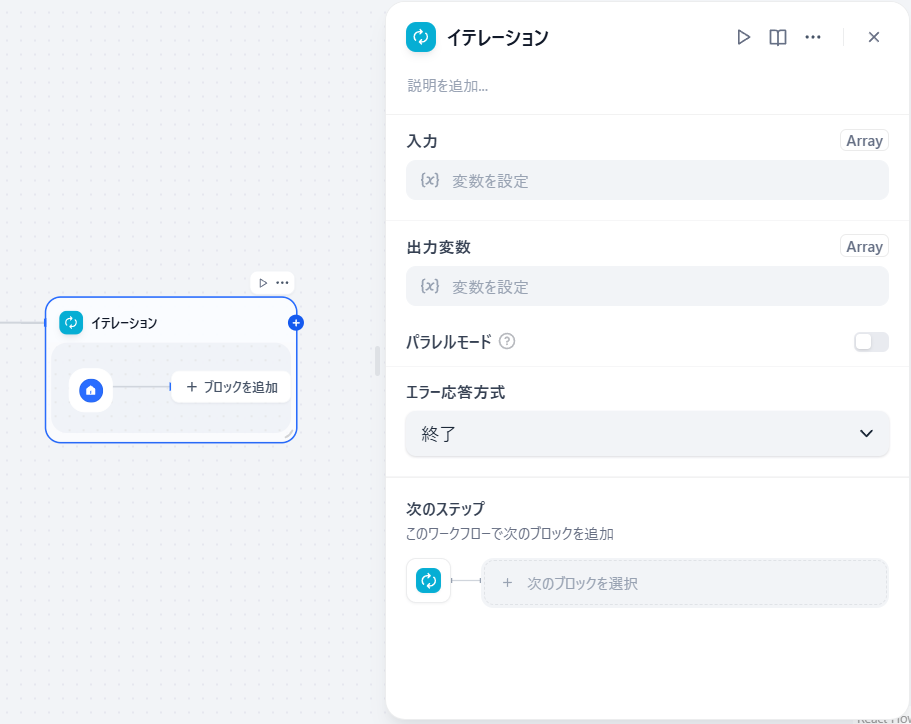Enable the パラレルモード toggle switch

click(x=871, y=342)
